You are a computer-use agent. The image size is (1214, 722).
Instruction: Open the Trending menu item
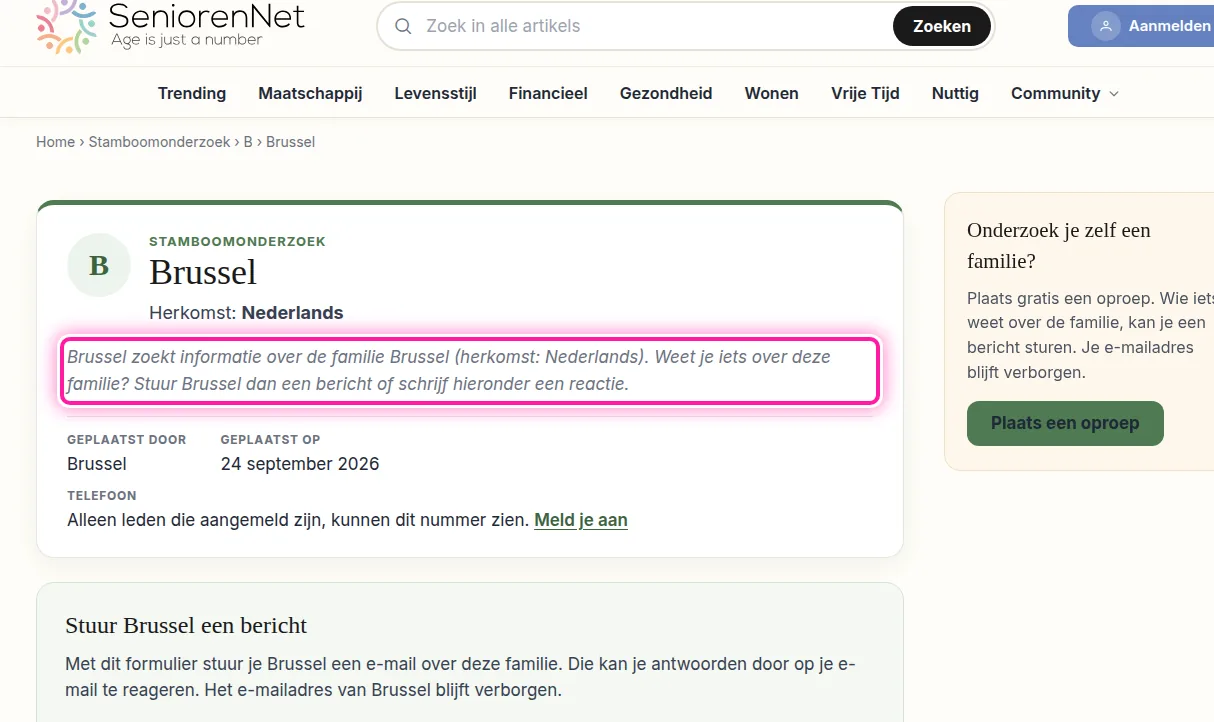pyautogui.click(x=192, y=93)
